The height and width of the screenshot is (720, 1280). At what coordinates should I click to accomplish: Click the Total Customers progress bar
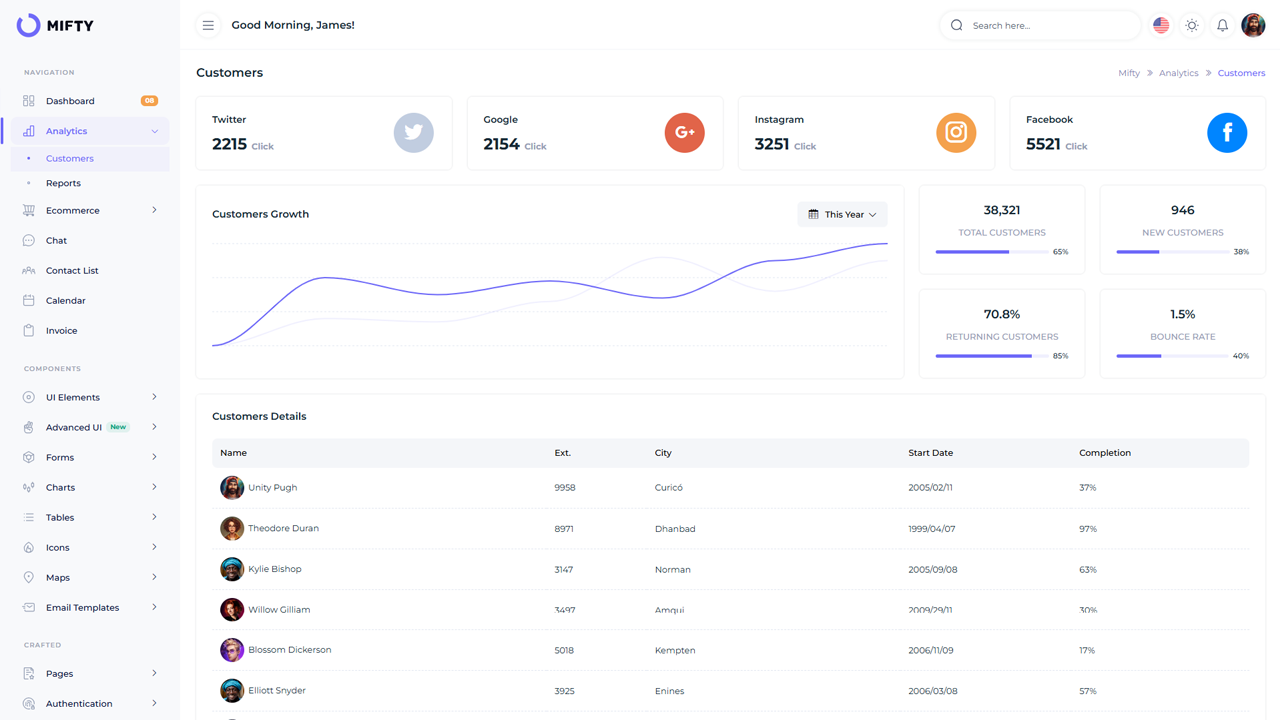coord(972,252)
